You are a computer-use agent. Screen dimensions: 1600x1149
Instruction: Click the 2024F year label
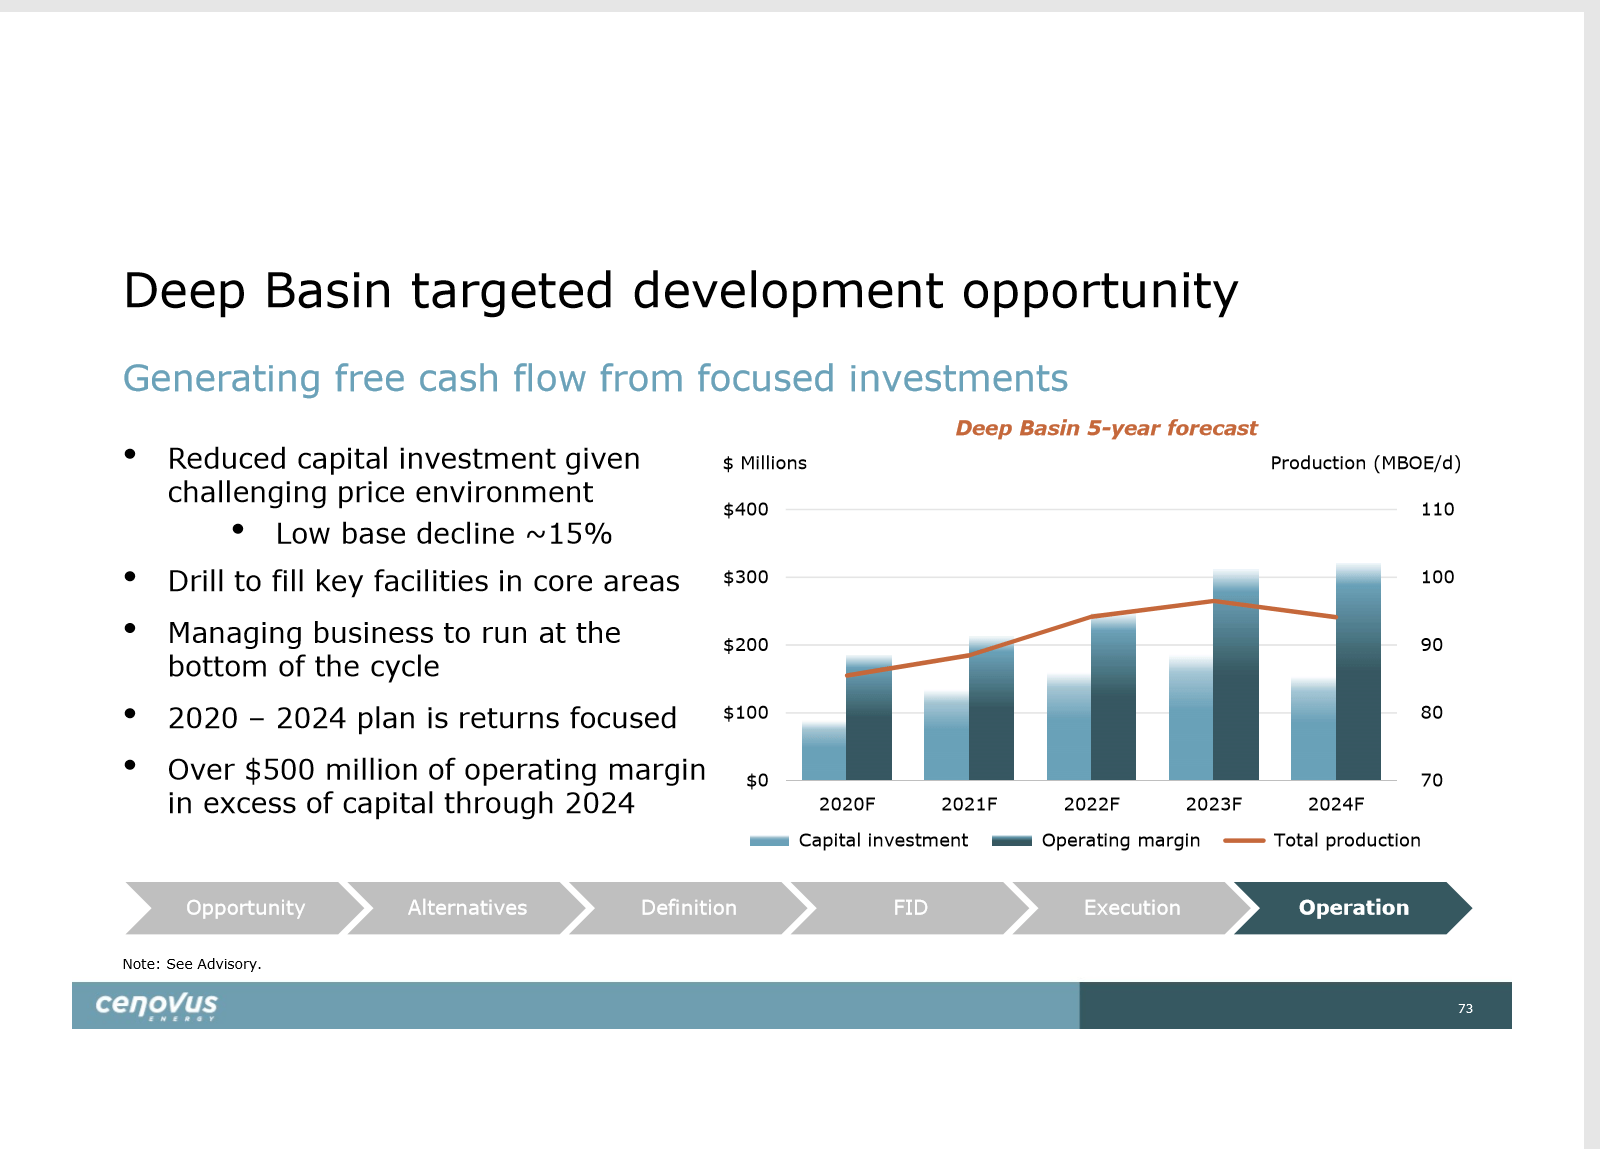1336,804
